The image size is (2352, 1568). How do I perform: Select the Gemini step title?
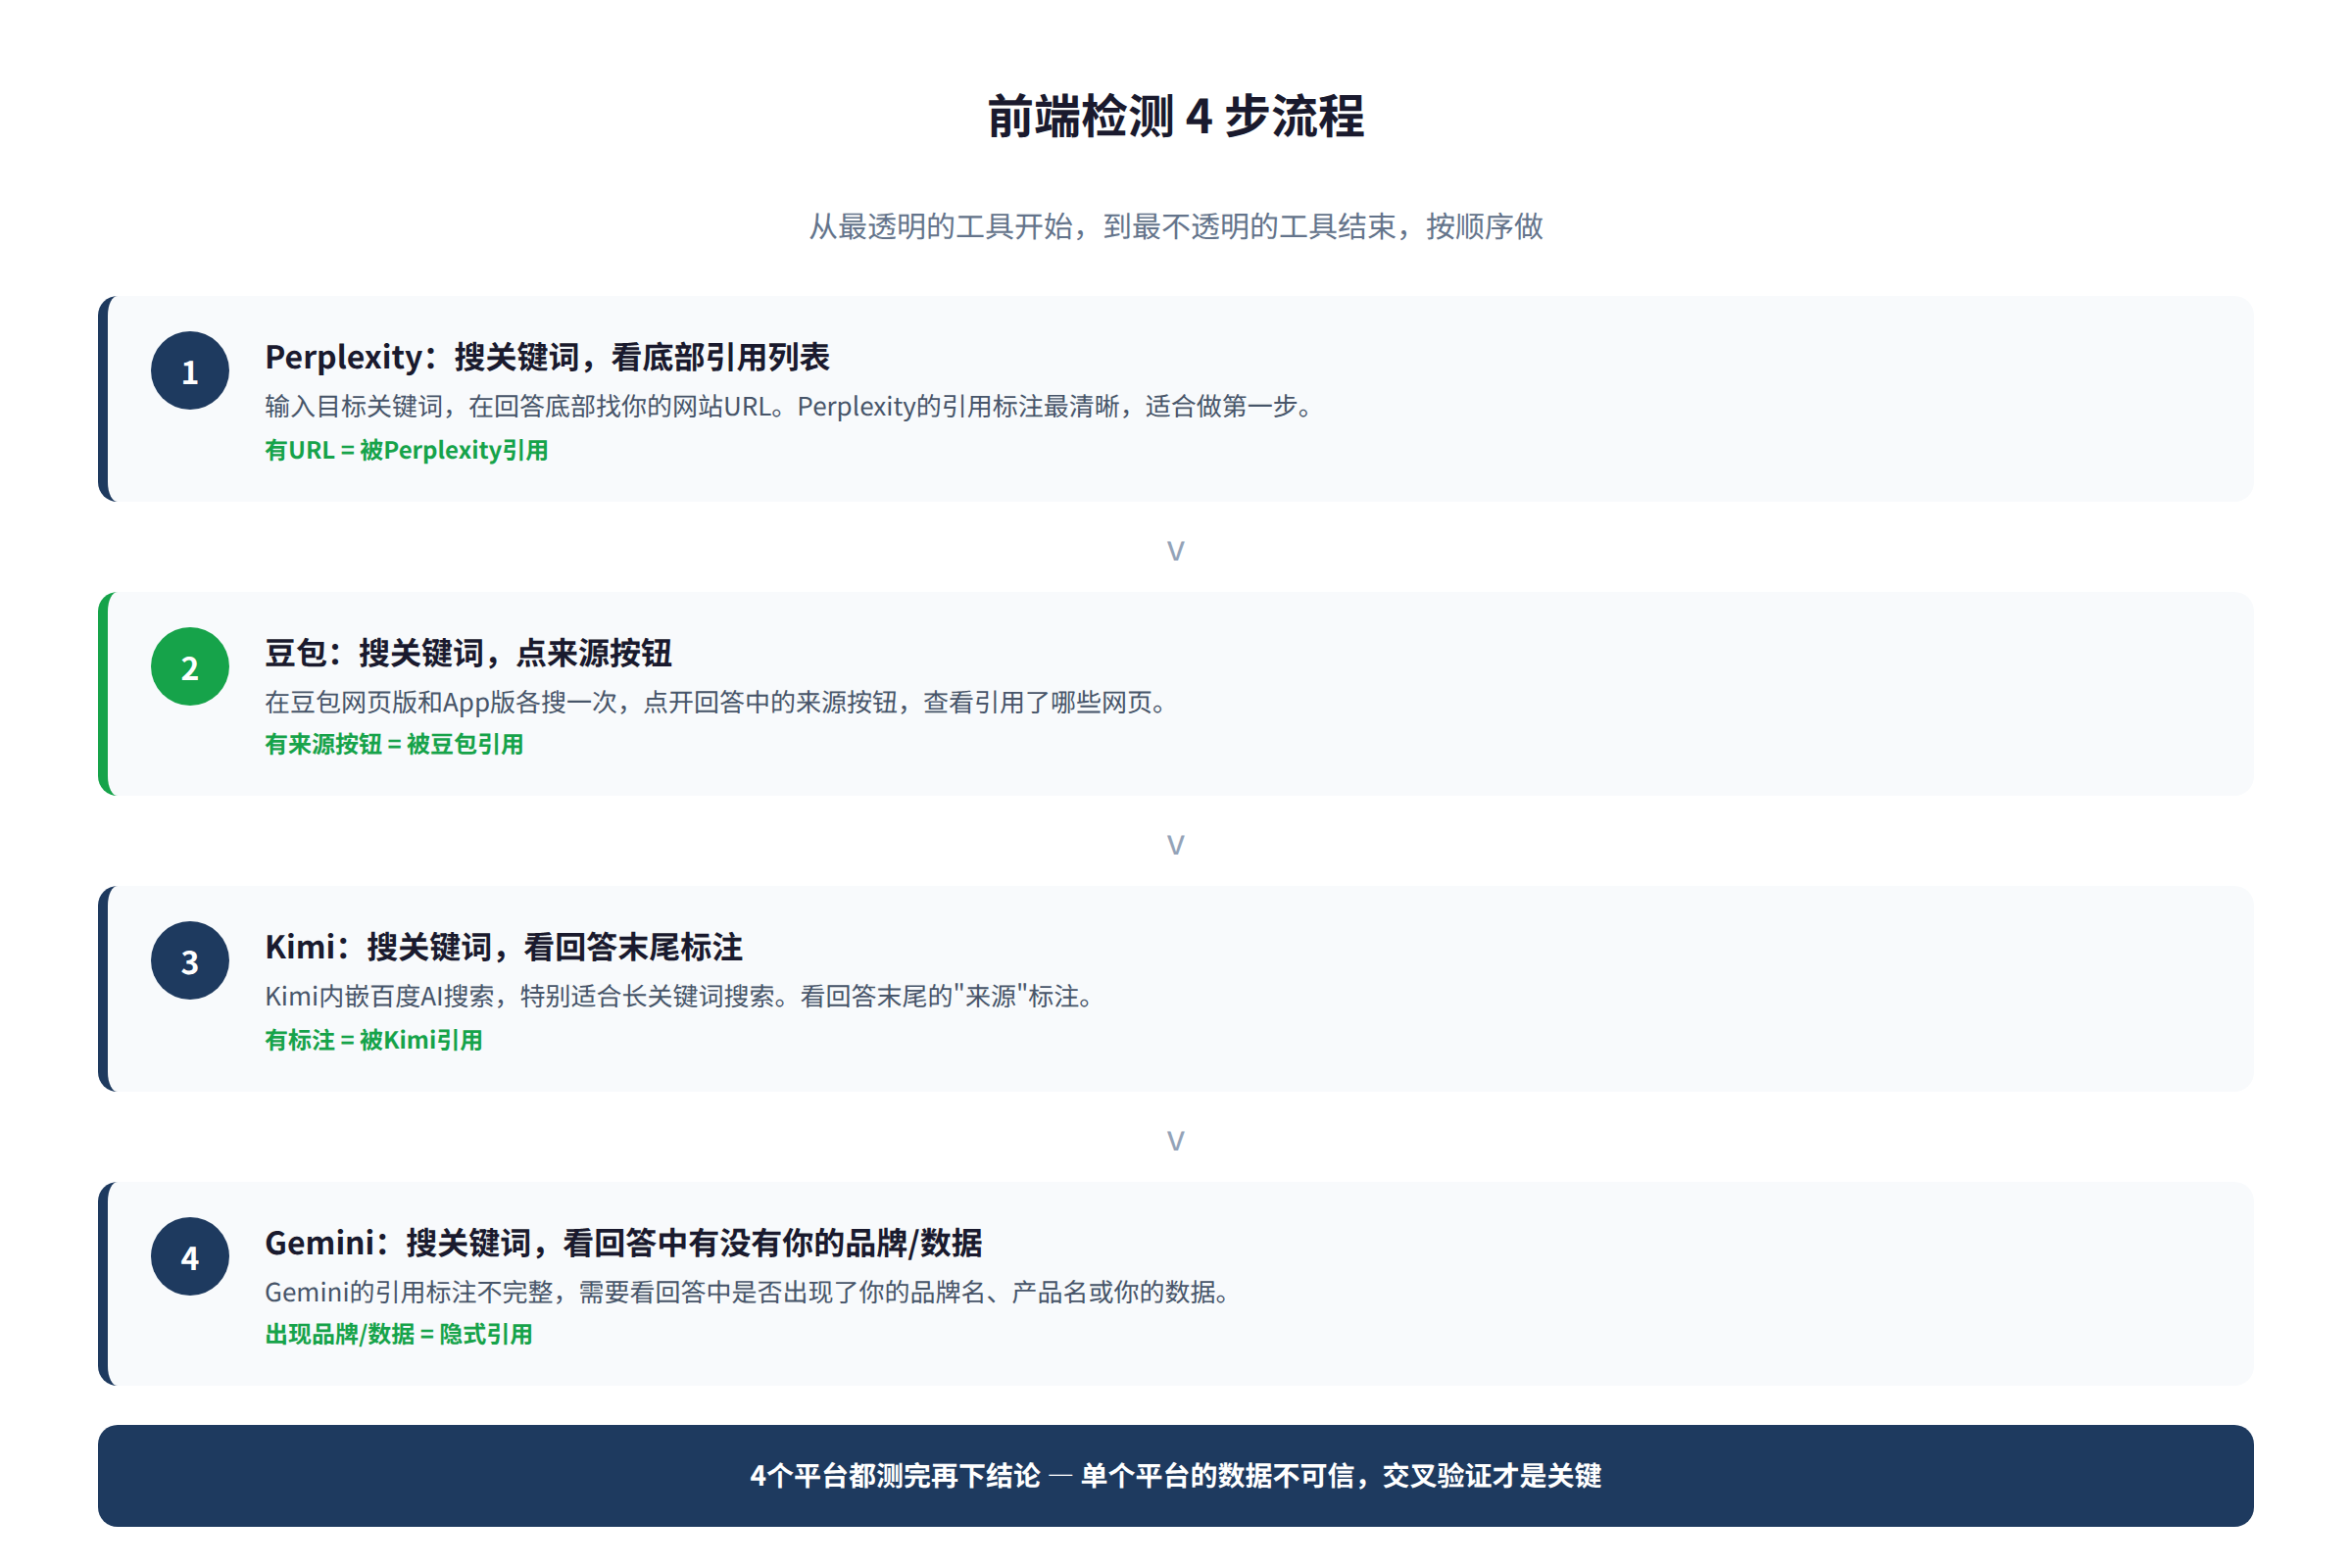click(624, 1243)
